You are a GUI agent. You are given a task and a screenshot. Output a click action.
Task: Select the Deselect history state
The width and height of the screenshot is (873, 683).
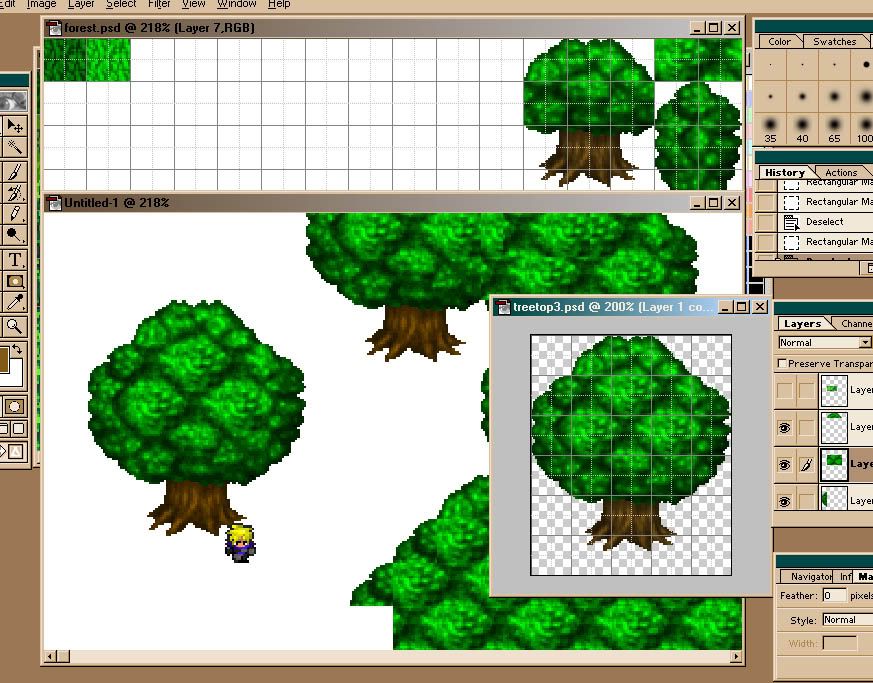pyautogui.click(x=825, y=222)
